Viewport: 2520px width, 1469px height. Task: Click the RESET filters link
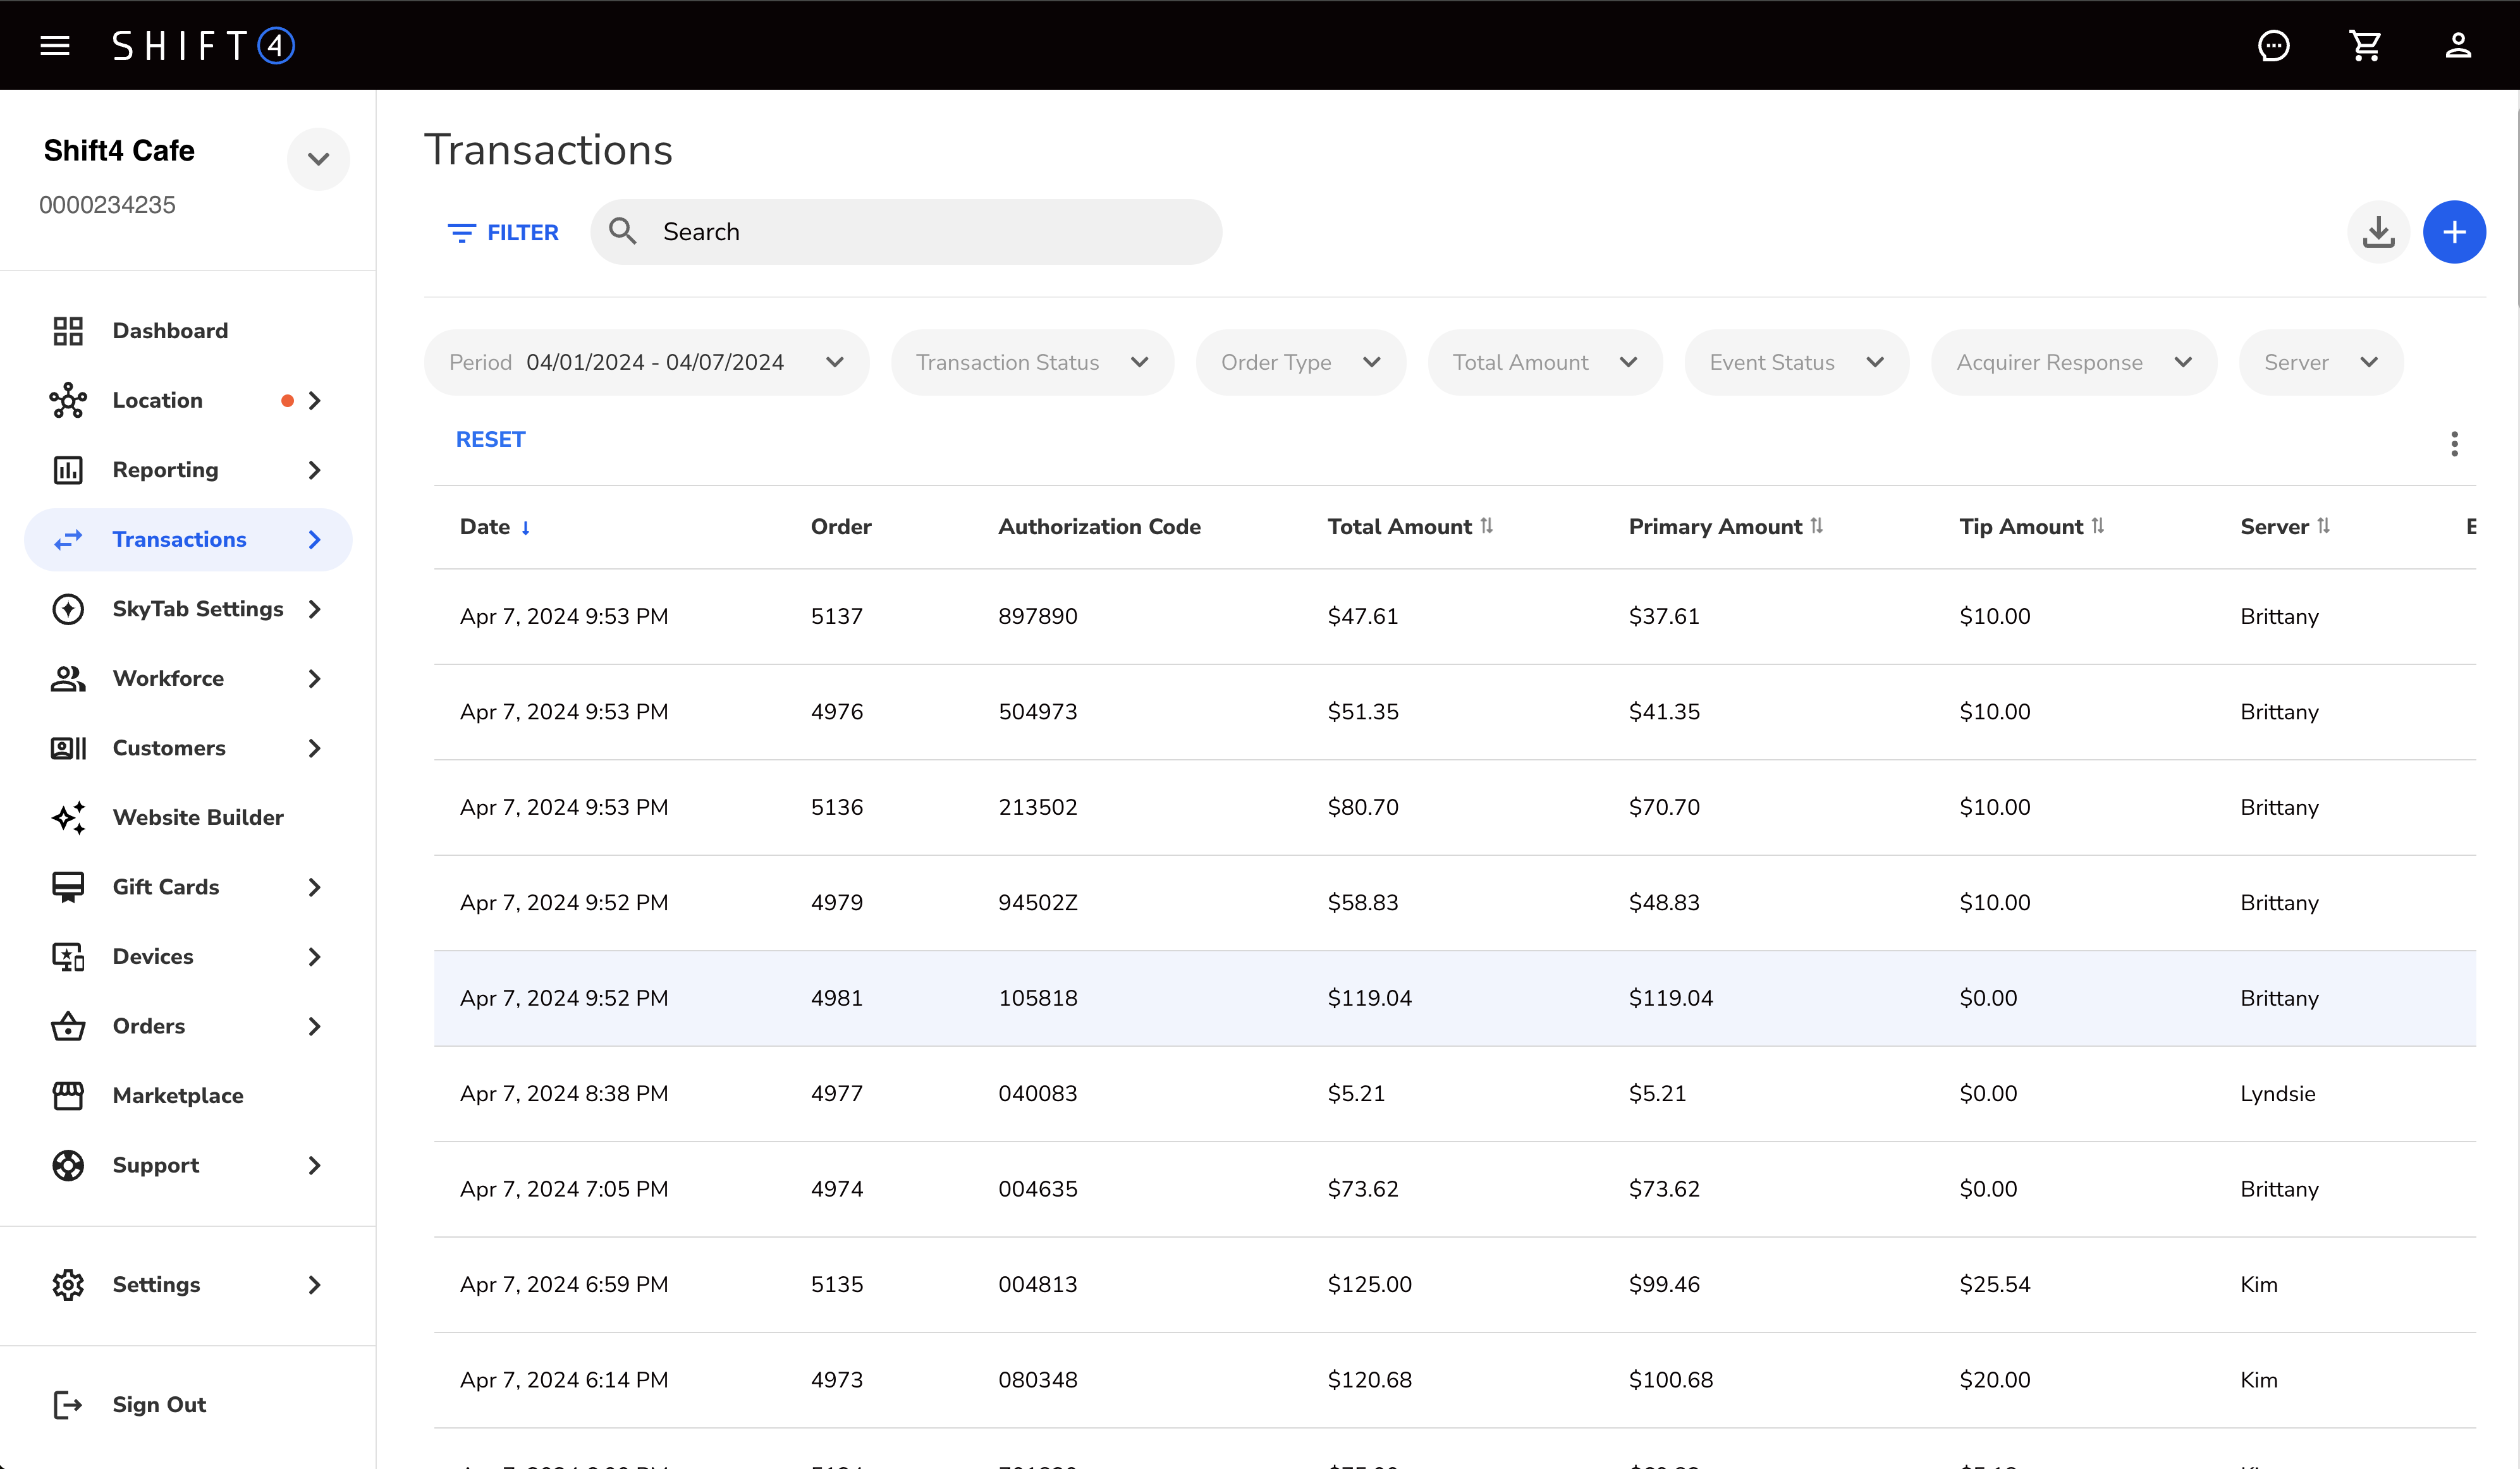point(490,439)
